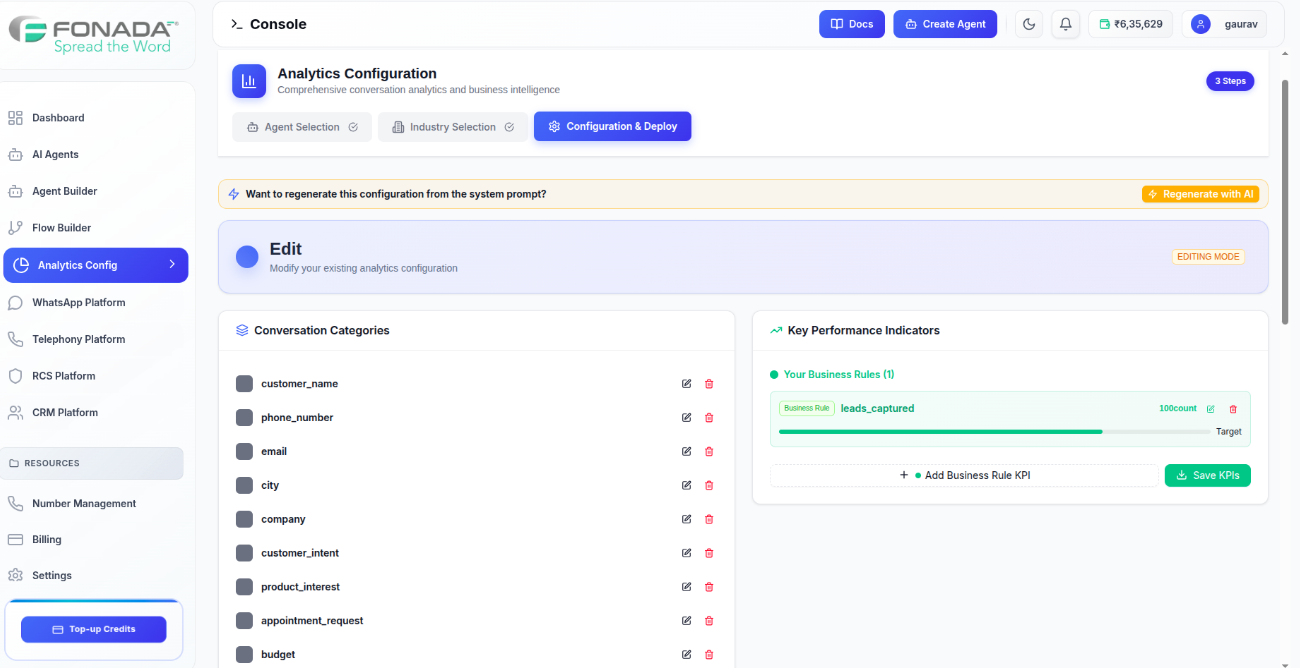Click the Business Rule tag on leads_captured

click(x=807, y=408)
